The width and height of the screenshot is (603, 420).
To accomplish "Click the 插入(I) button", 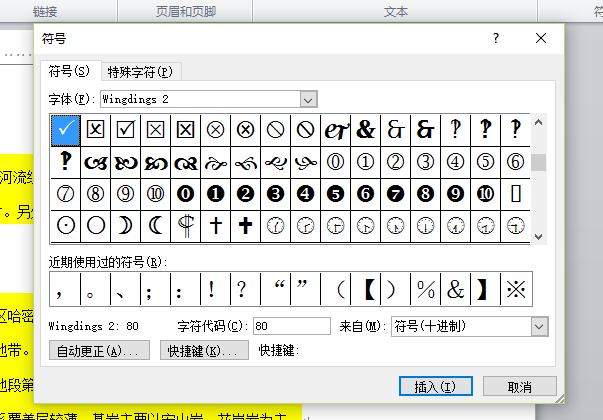I will (x=436, y=386).
